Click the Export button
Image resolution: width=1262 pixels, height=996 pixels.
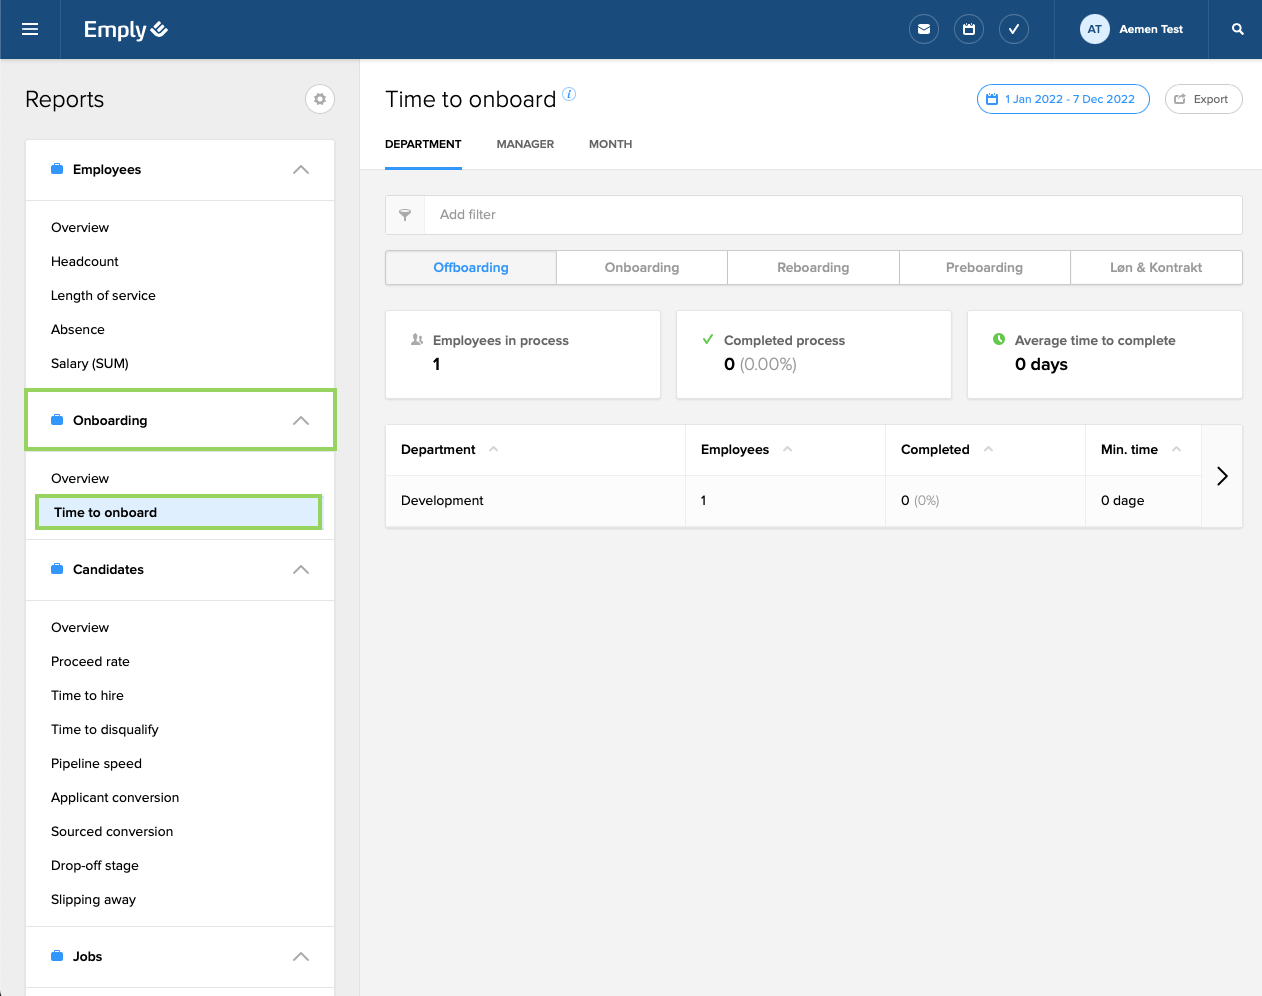coord(1203,99)
